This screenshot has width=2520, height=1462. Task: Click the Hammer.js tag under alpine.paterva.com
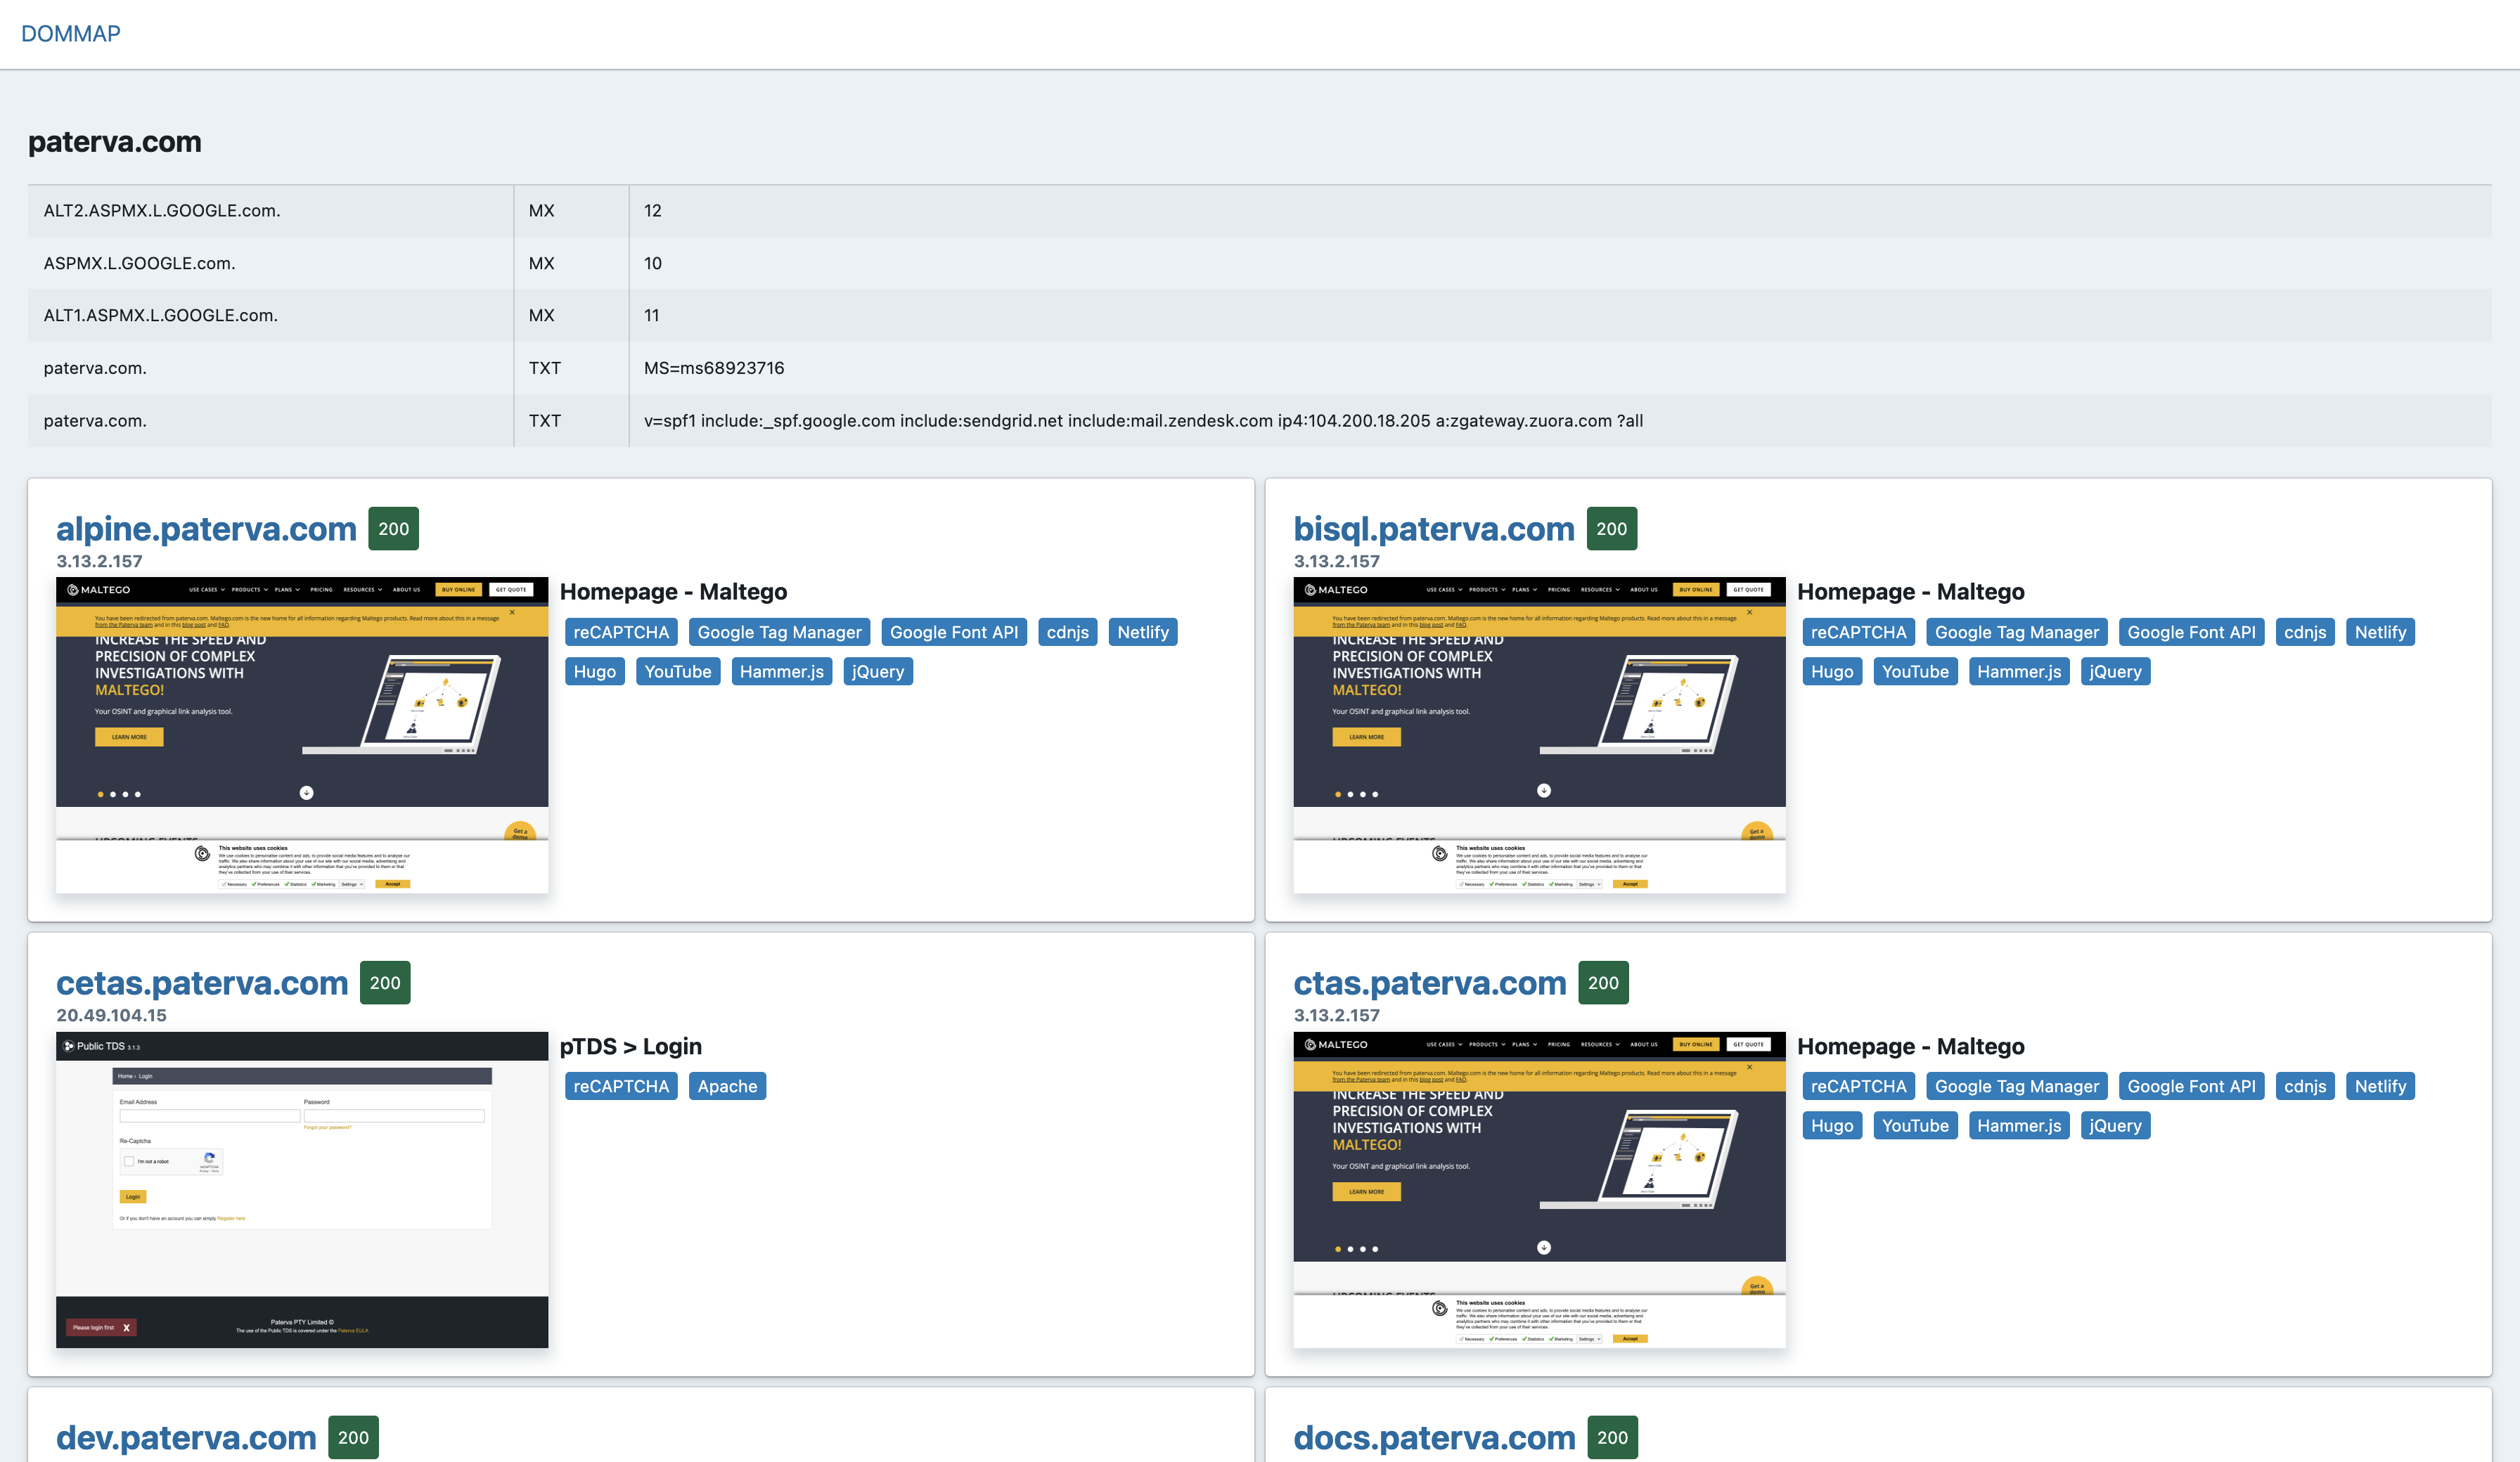point(782,671)
